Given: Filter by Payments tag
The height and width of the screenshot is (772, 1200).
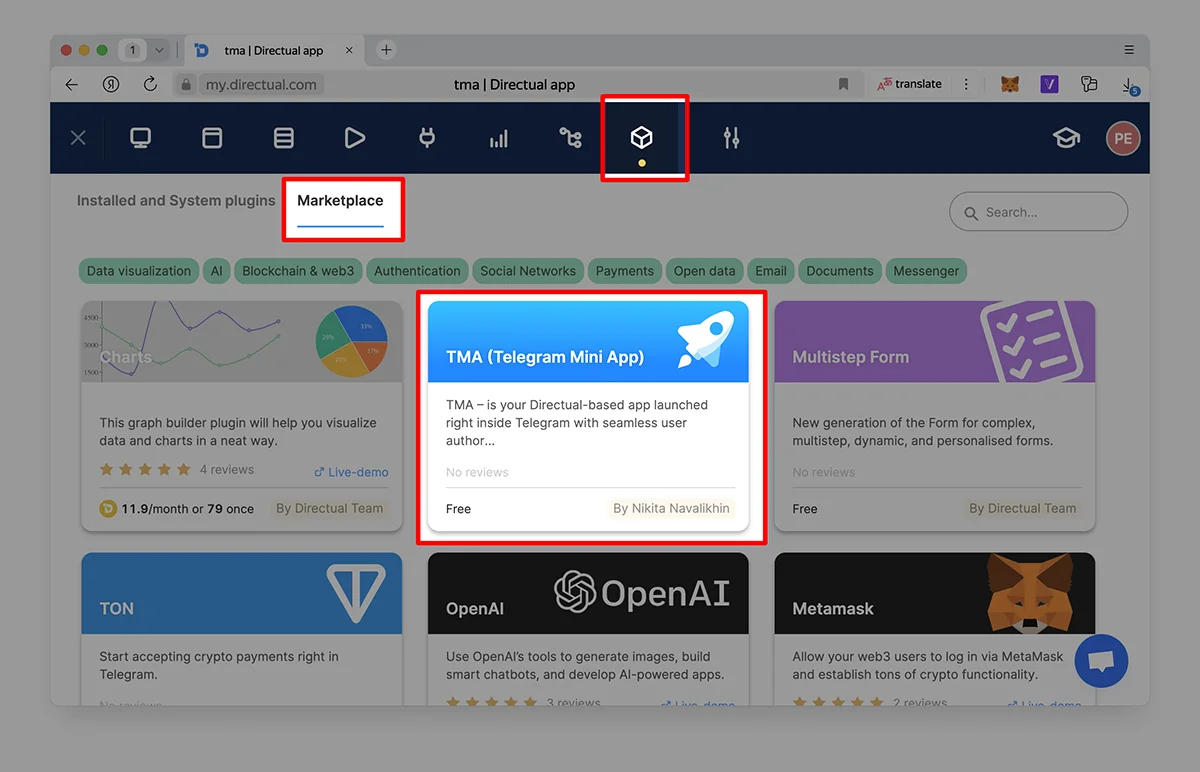Looking at the screenshot, I should pyautogui.click(x=625, y=271).
